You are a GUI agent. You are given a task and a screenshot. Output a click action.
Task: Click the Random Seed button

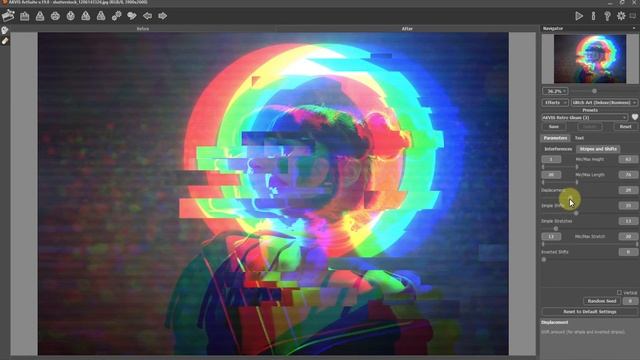coord(602,301)
